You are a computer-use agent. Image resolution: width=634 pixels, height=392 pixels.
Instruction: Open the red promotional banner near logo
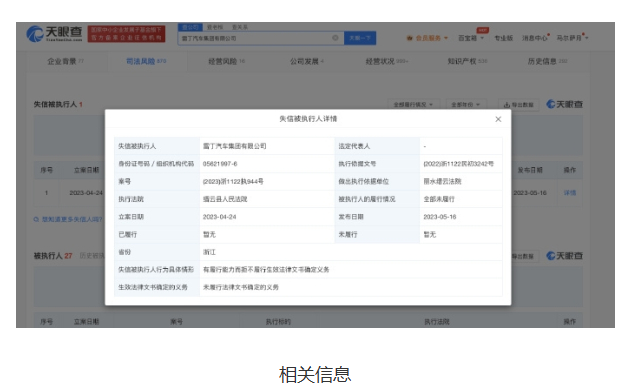[x=127, y=34]
